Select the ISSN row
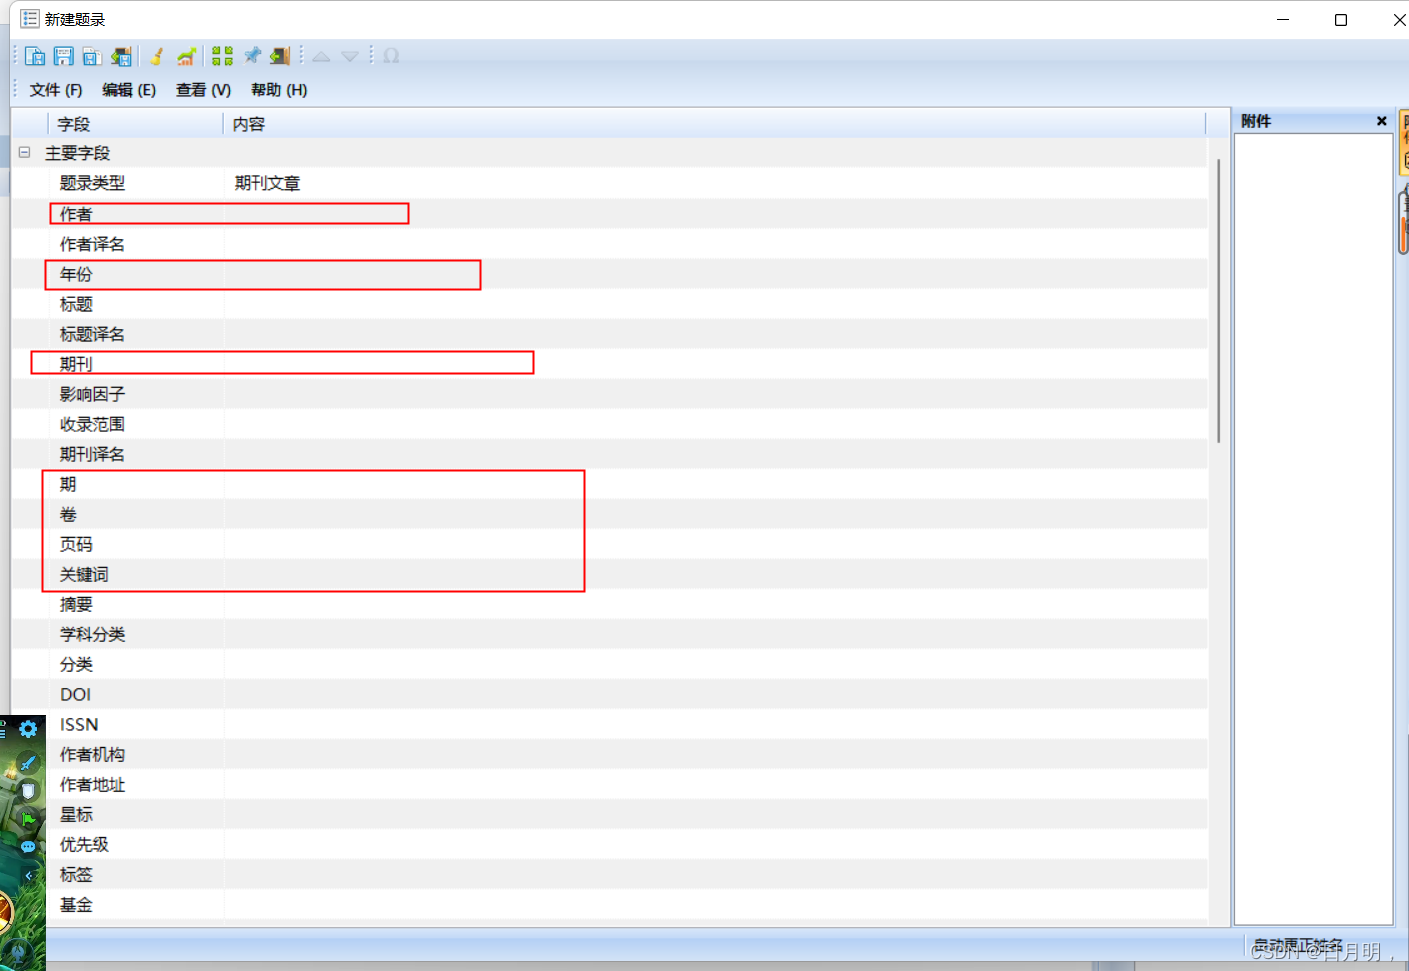 coord(609,724)
